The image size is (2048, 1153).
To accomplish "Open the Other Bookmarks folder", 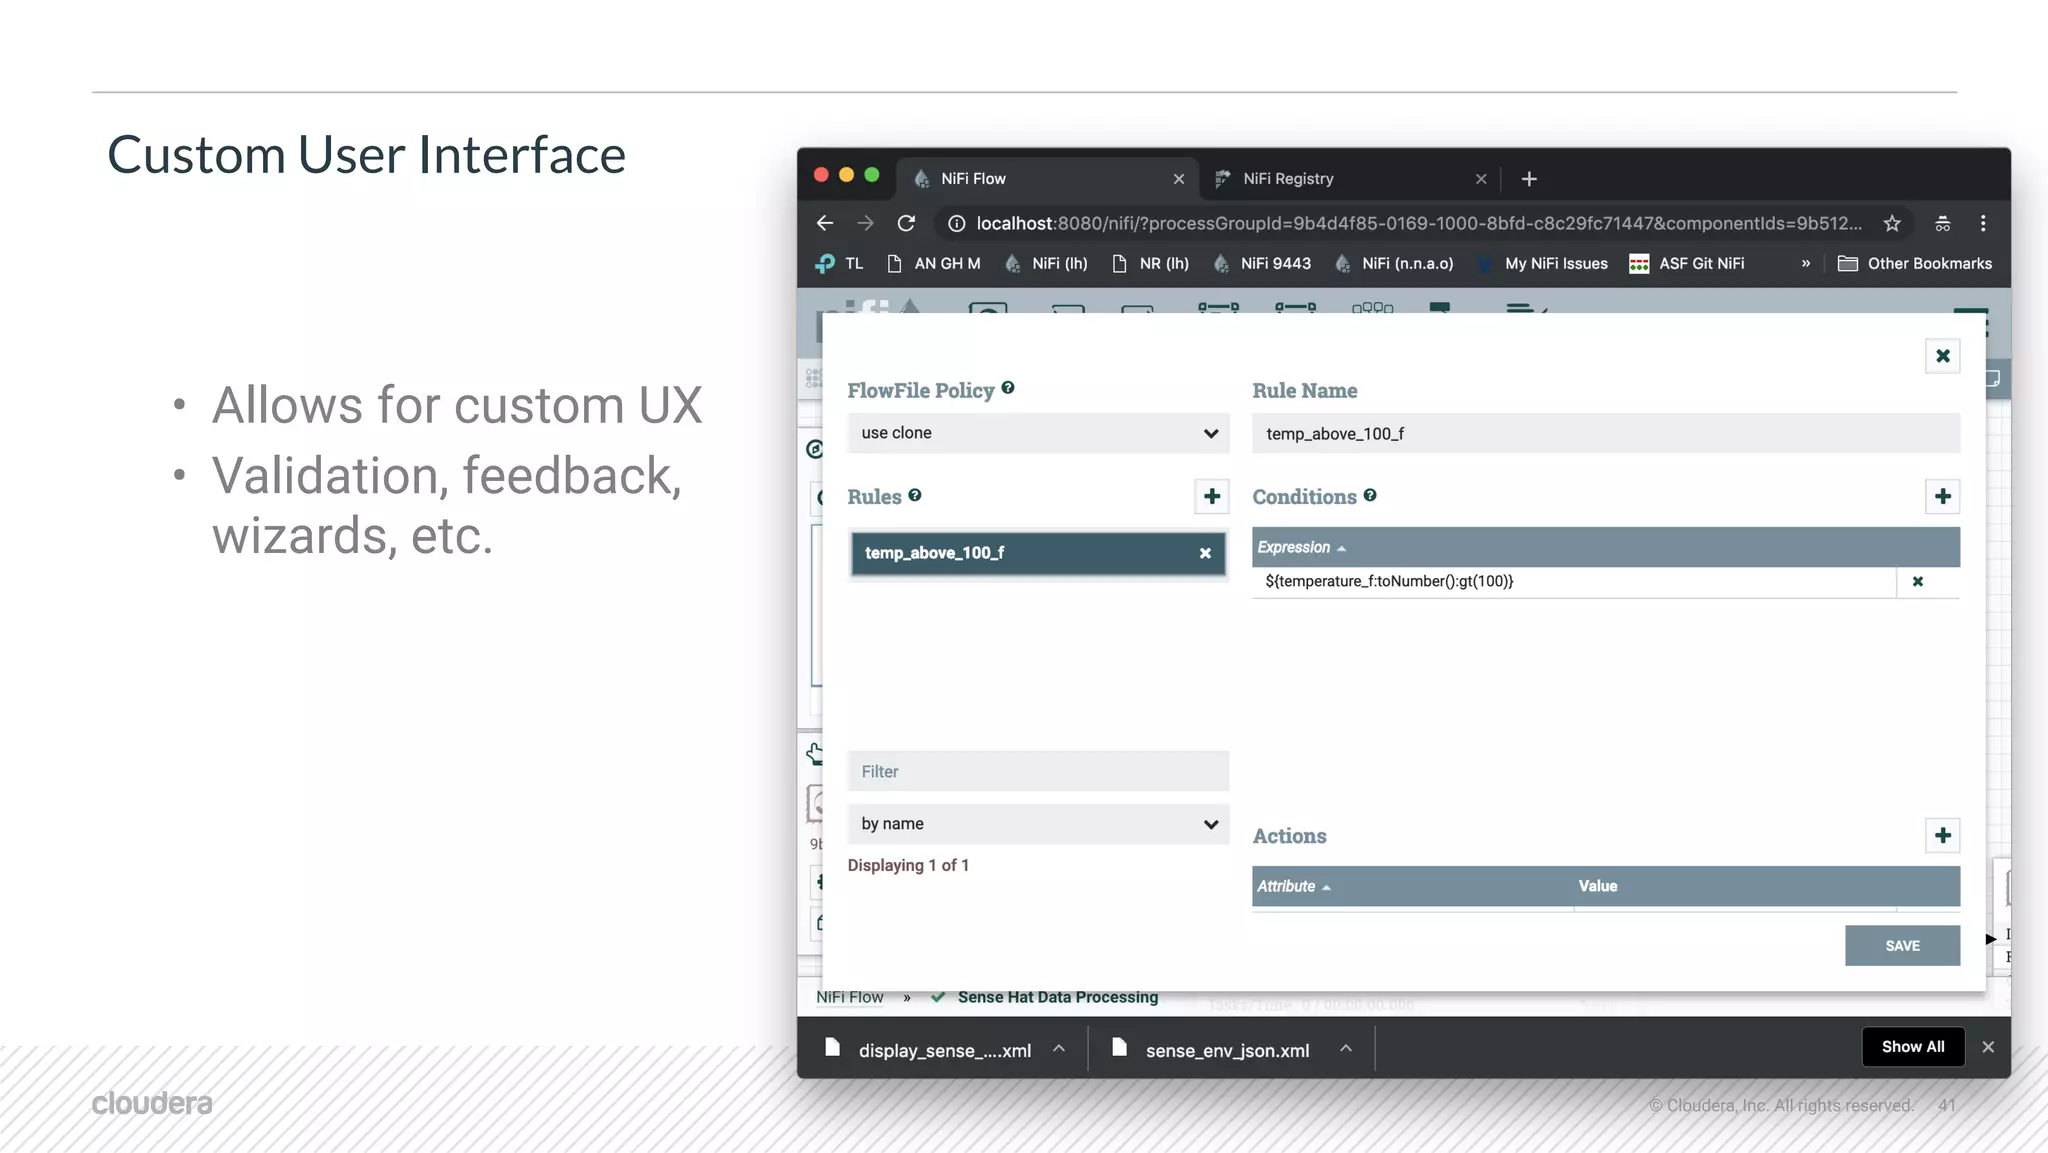I will click(1915, 264).
